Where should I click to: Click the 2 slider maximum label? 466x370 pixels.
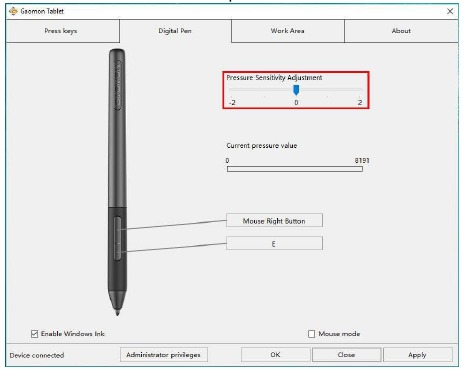pos(360,102)
